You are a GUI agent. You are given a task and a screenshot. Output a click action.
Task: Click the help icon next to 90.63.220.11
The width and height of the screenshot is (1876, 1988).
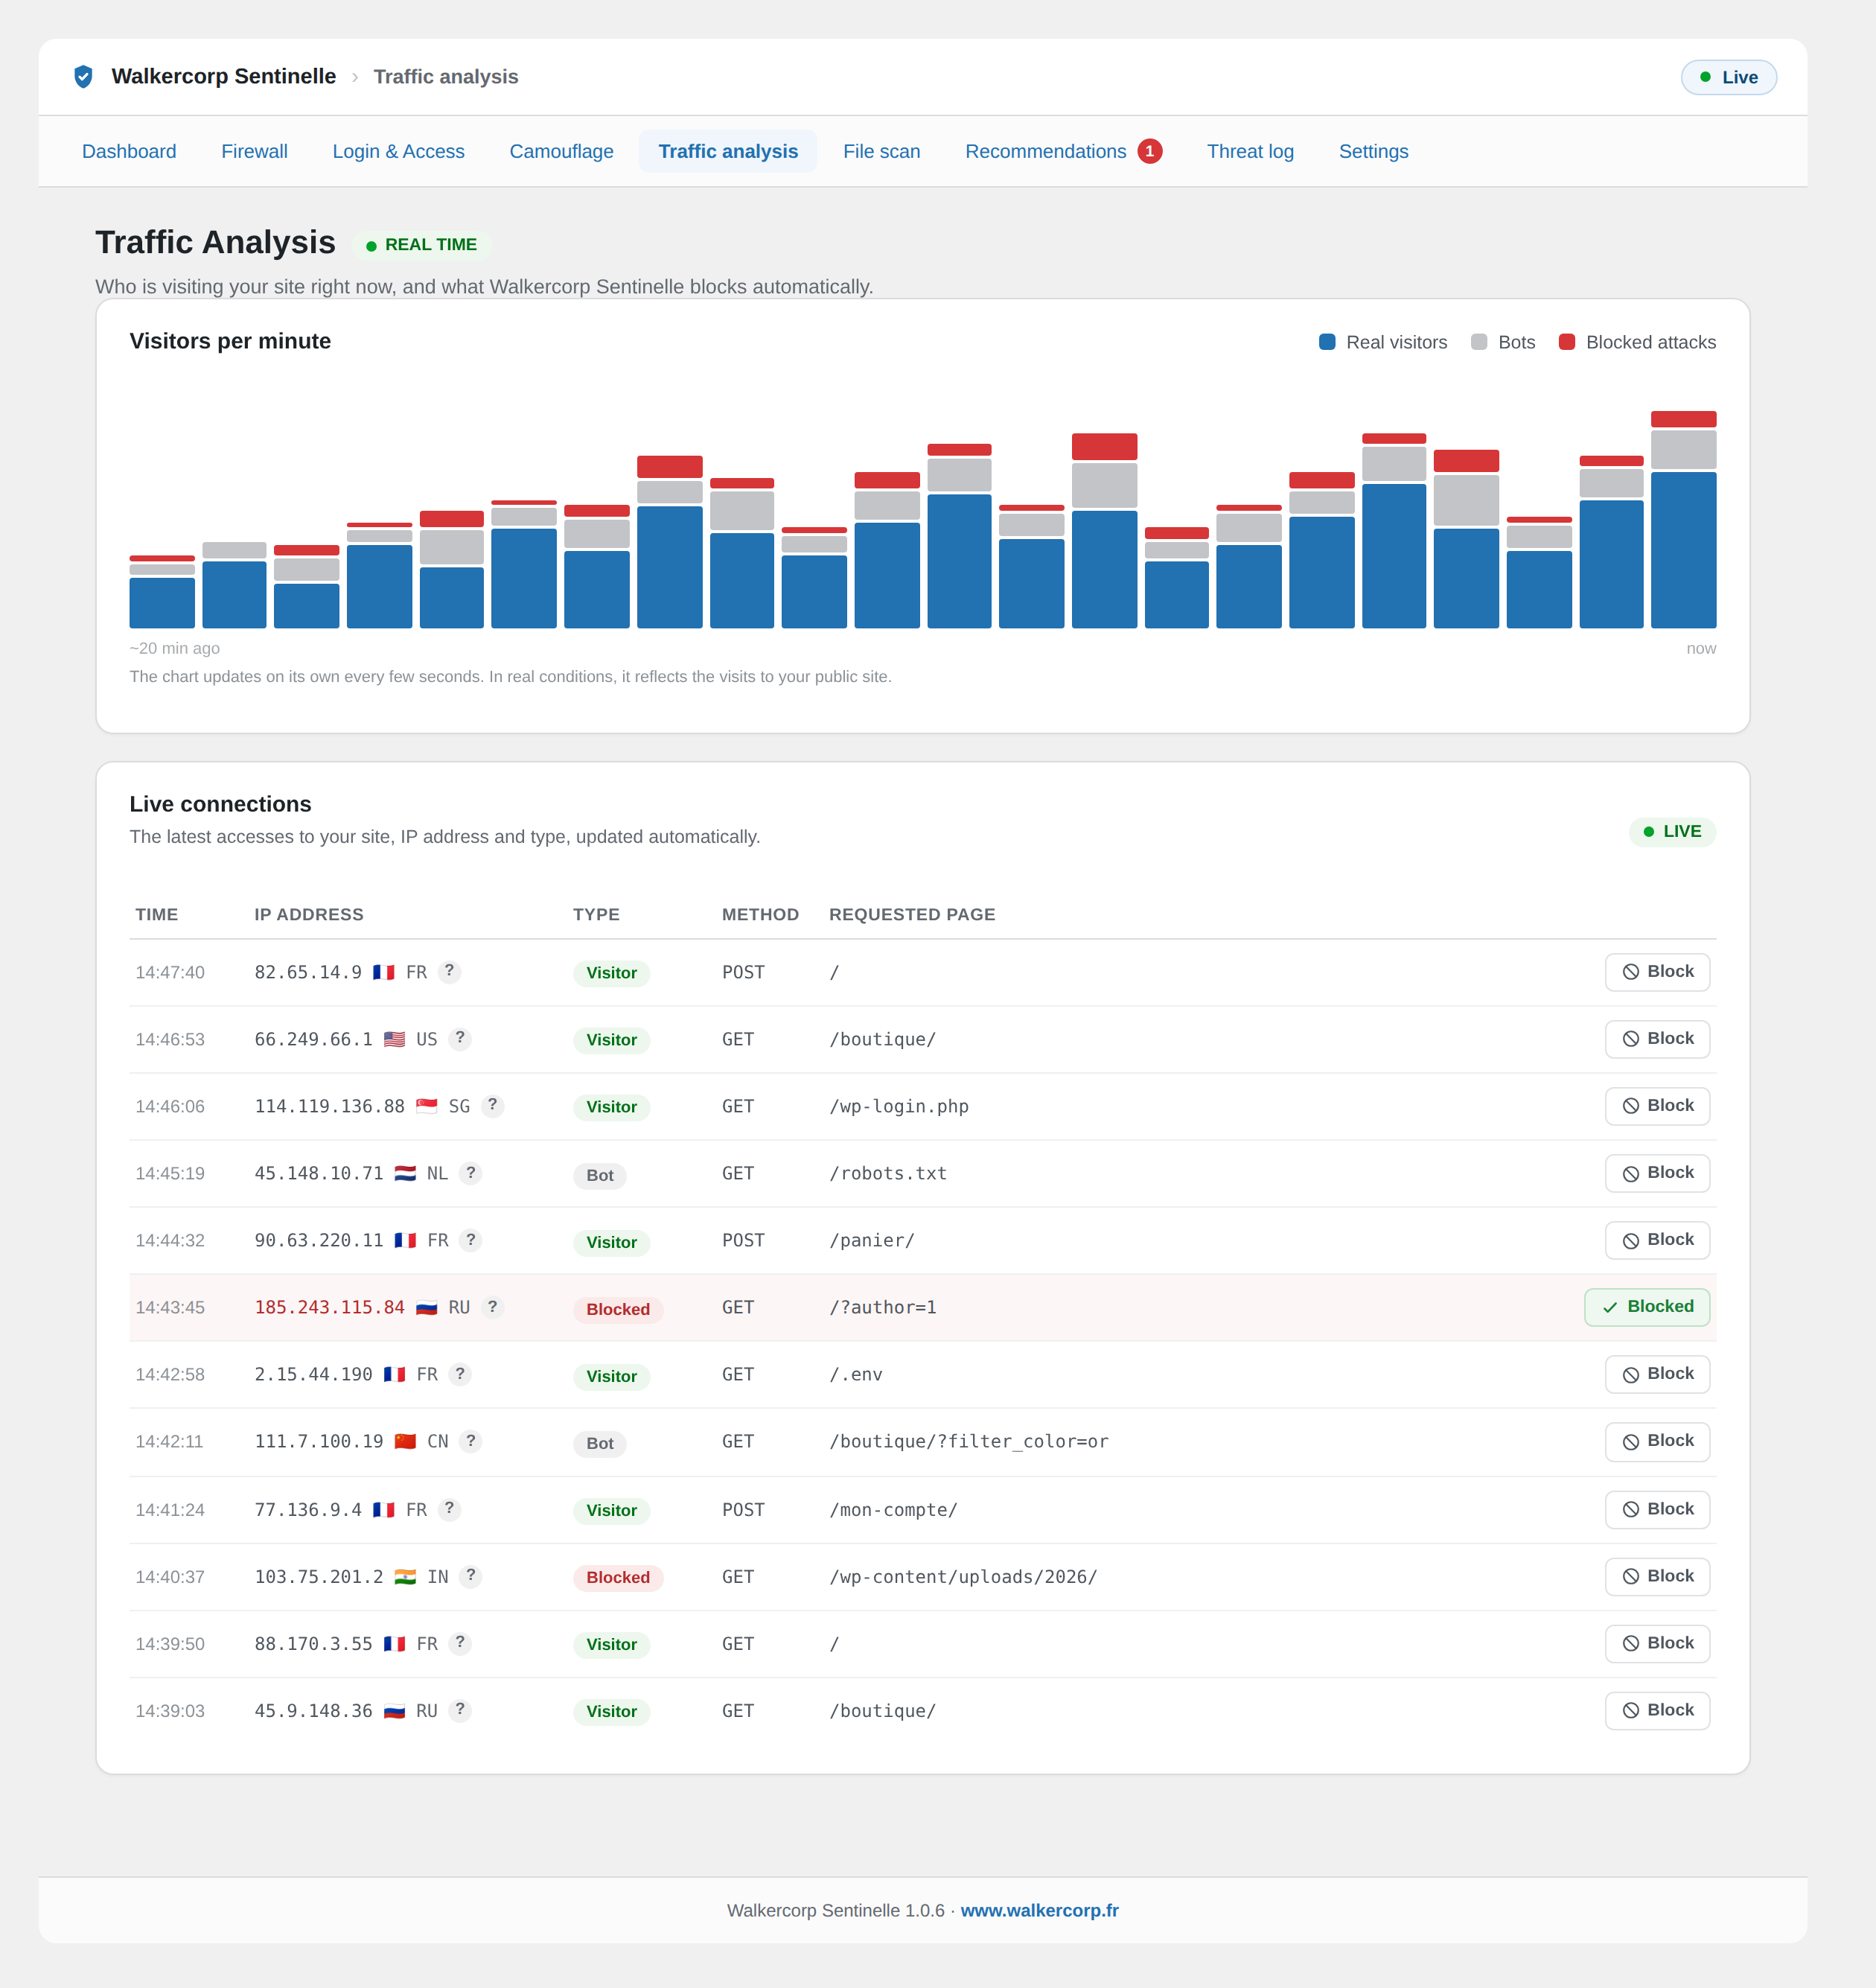tap(471, 1239)
